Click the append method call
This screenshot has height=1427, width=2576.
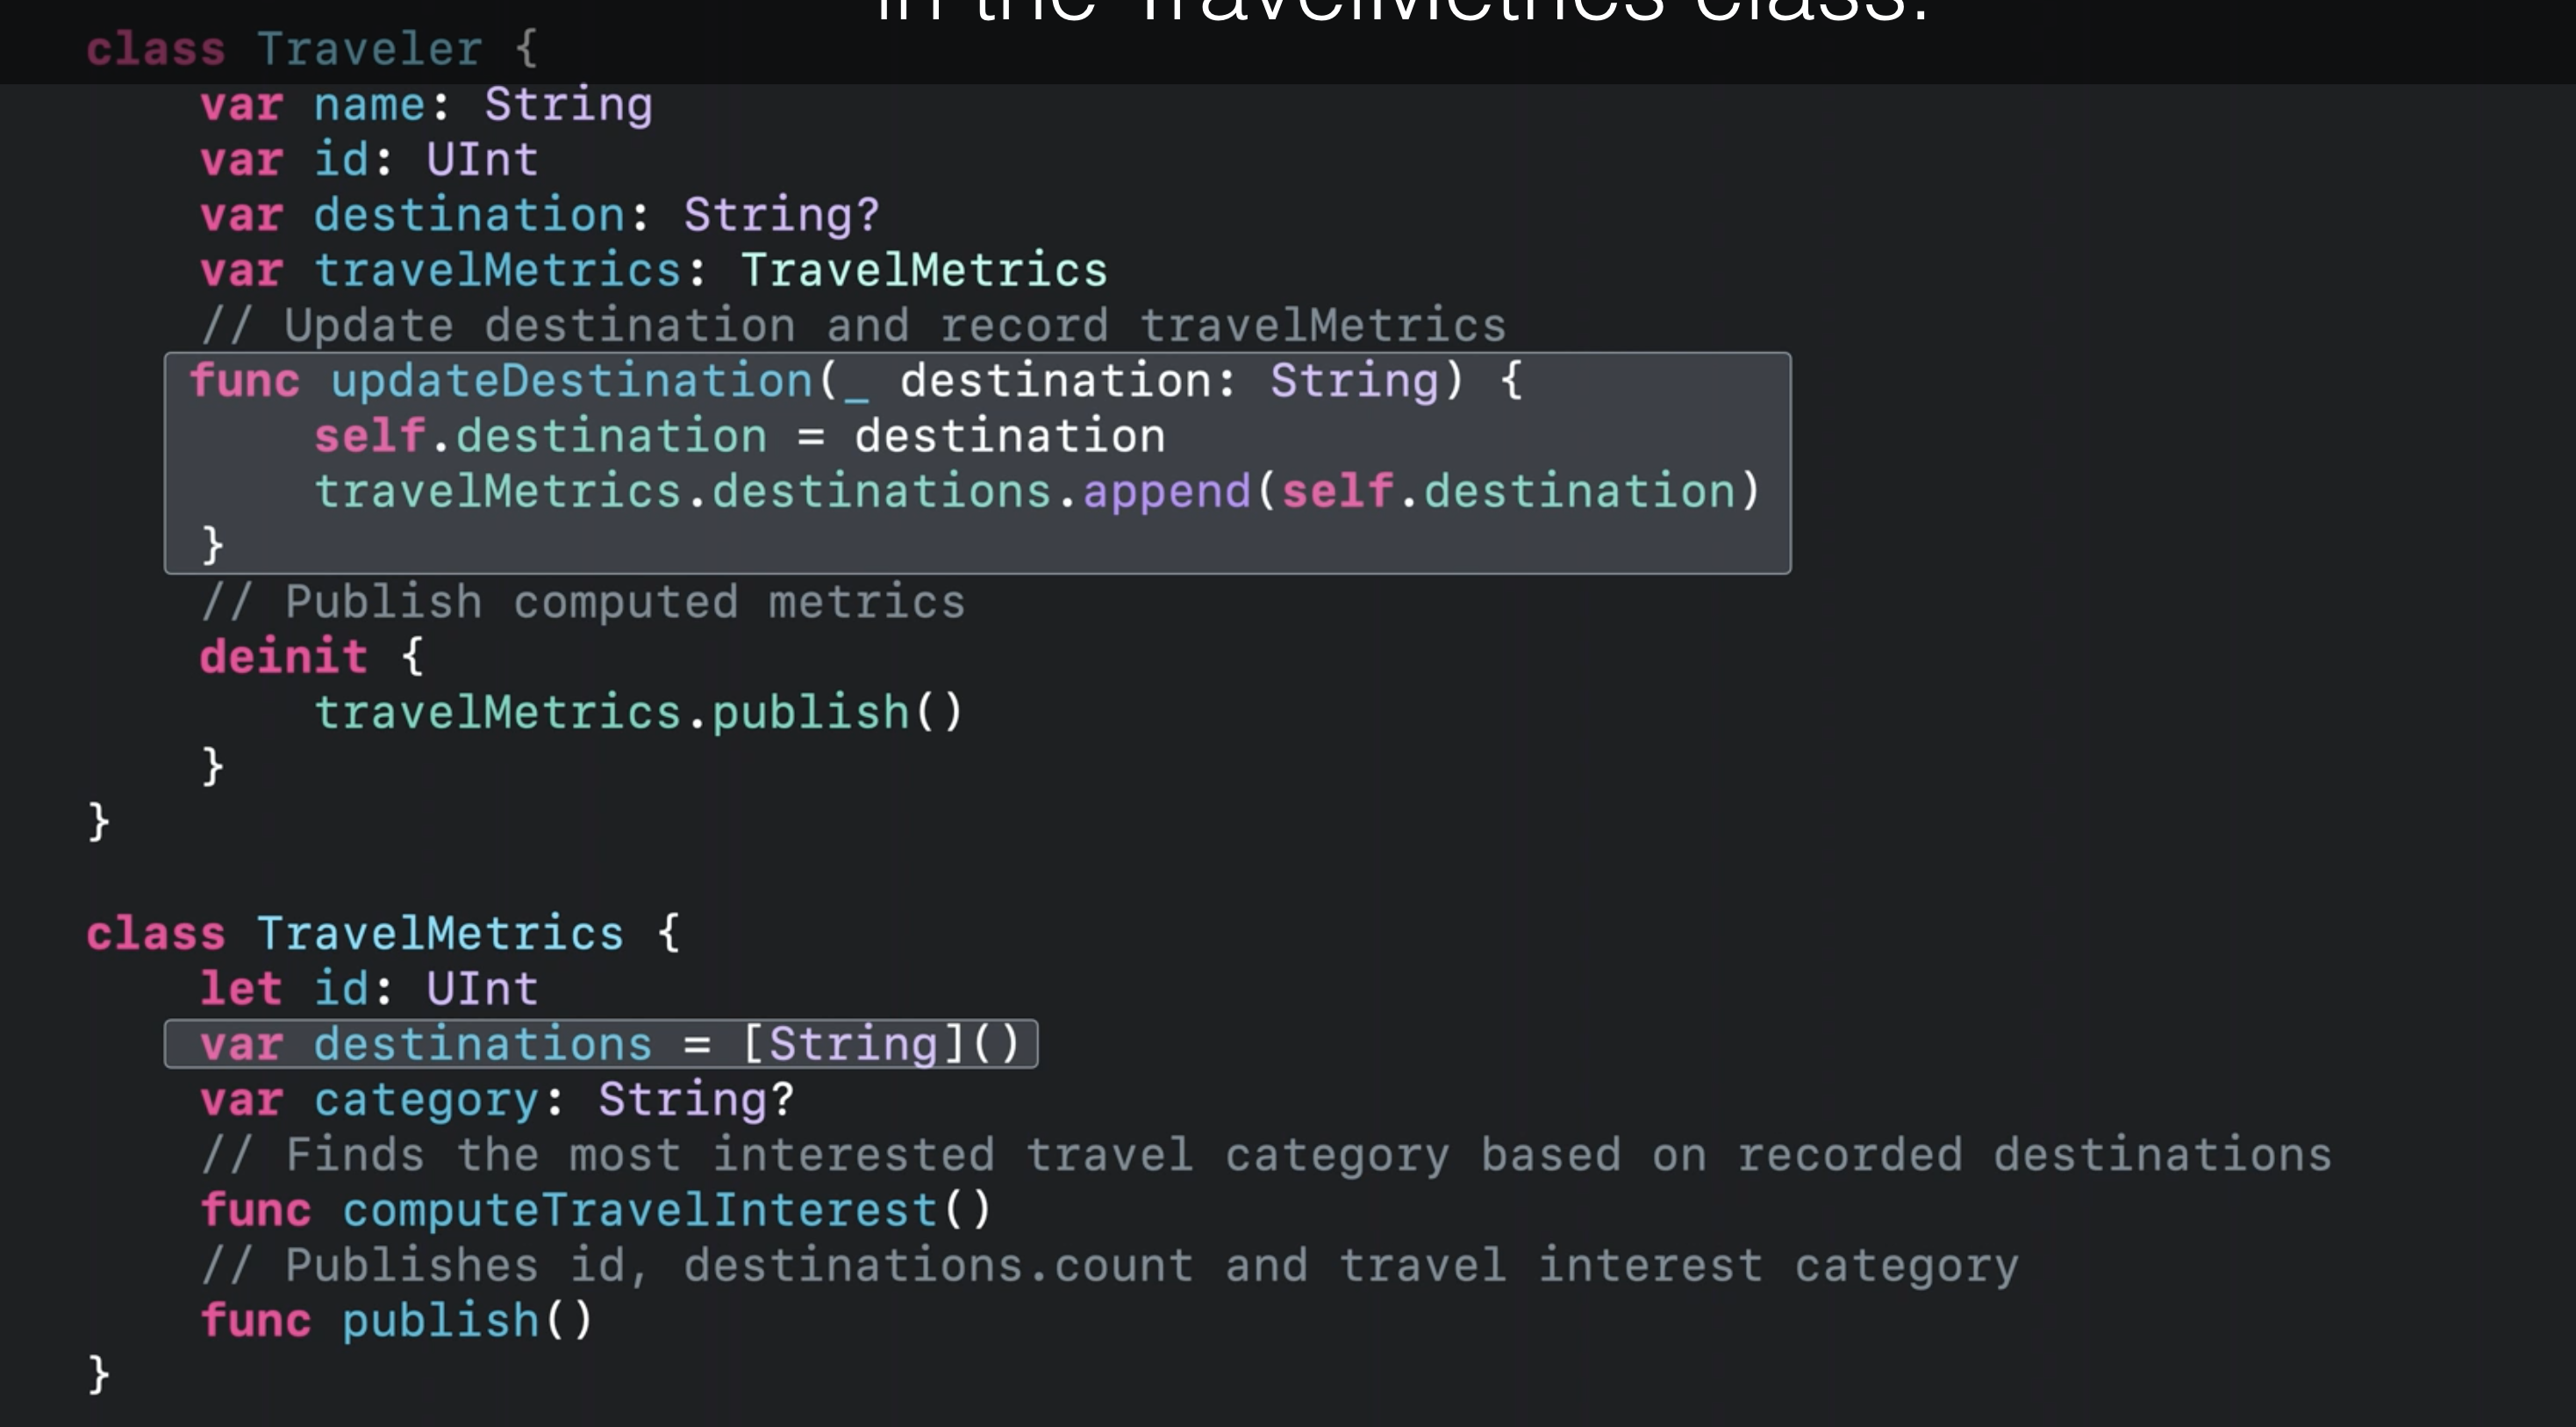click(1166, 492)
